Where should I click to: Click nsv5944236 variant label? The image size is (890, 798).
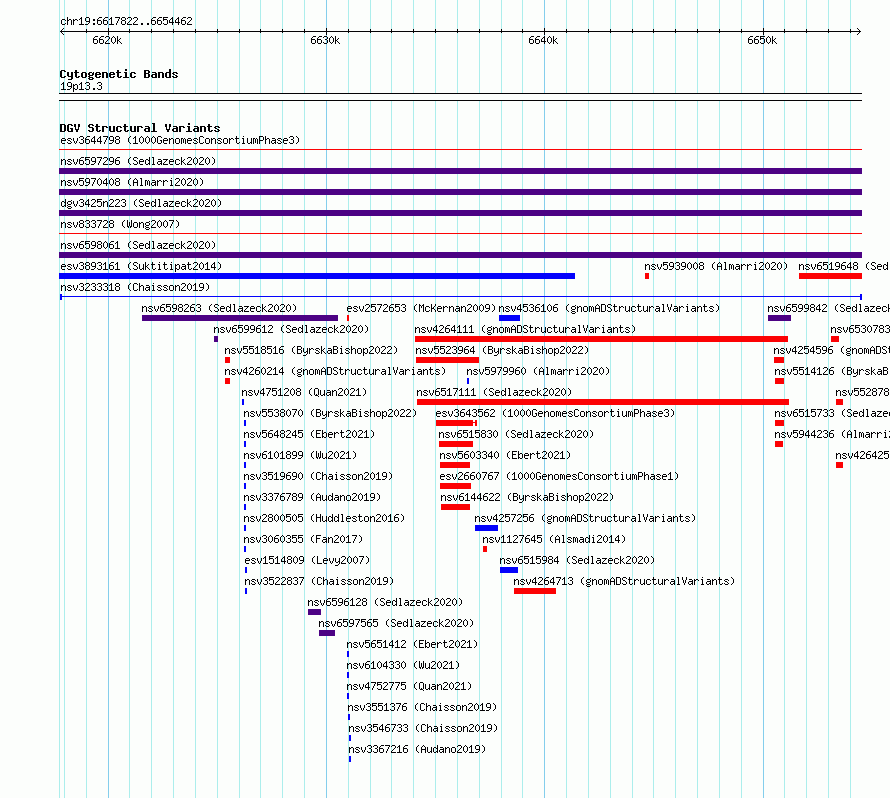tap(832, 434)
